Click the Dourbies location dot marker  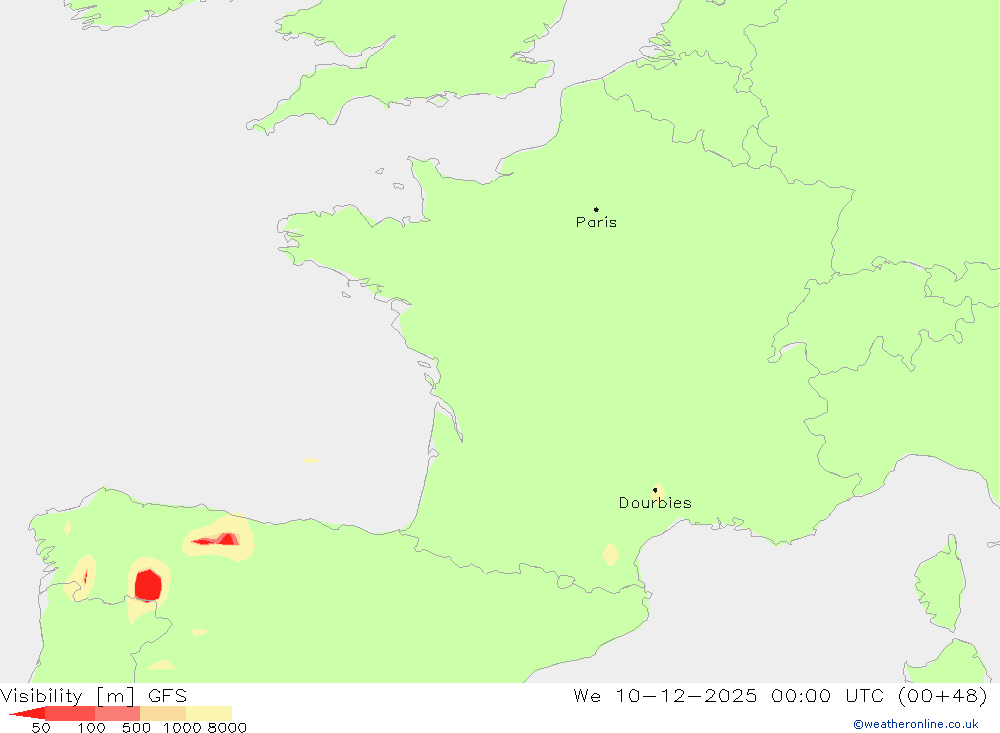[x=655, y=490]
